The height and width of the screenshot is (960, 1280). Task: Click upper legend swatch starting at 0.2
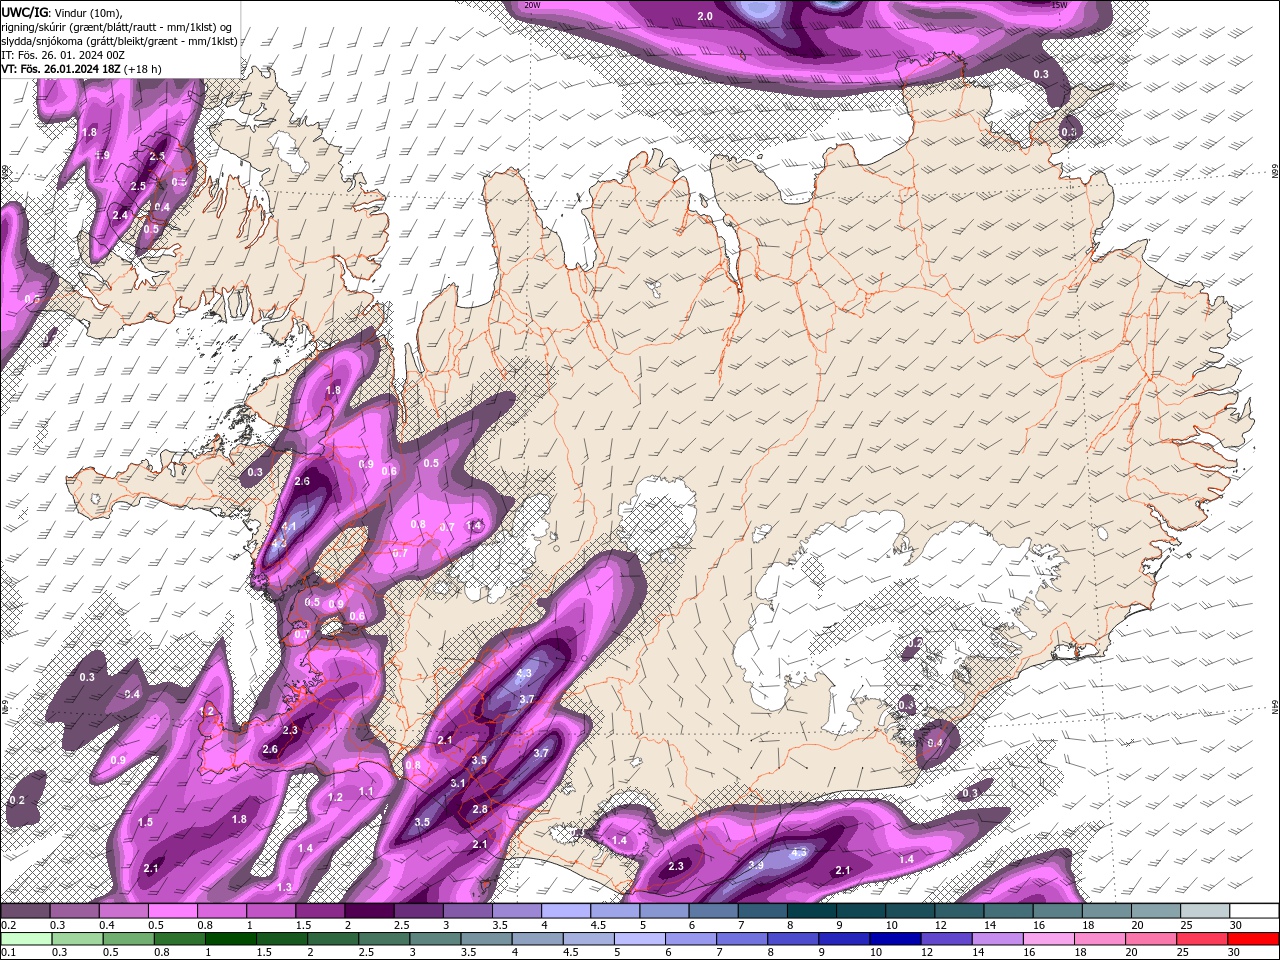[25, 911]
